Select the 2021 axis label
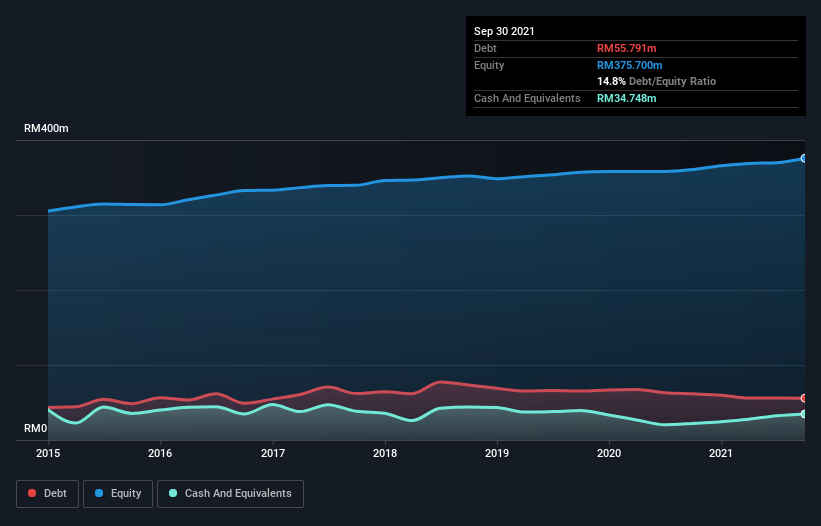Image resolution: width=821 pixels, height=526 pixels. [721, 453]
